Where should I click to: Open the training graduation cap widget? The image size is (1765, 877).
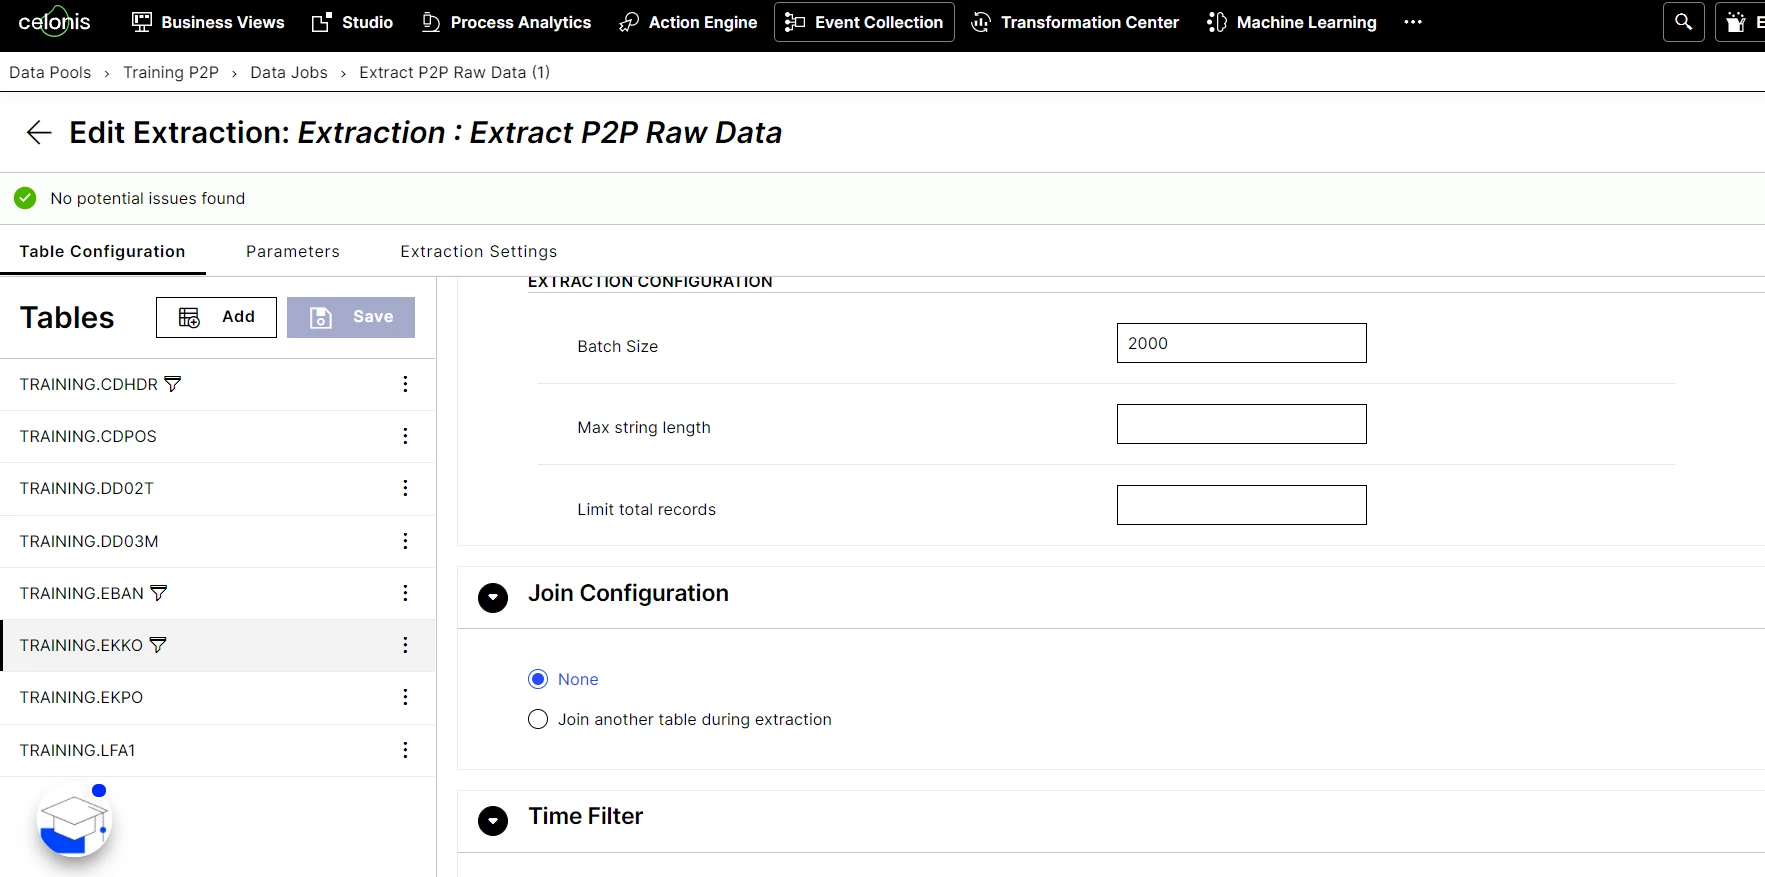(73, 823)
